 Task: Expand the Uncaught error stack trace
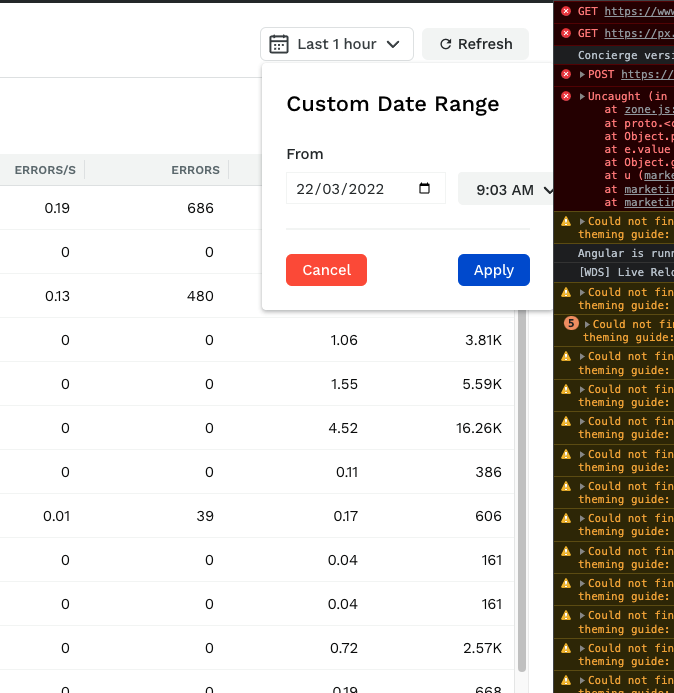coord(583,96)
